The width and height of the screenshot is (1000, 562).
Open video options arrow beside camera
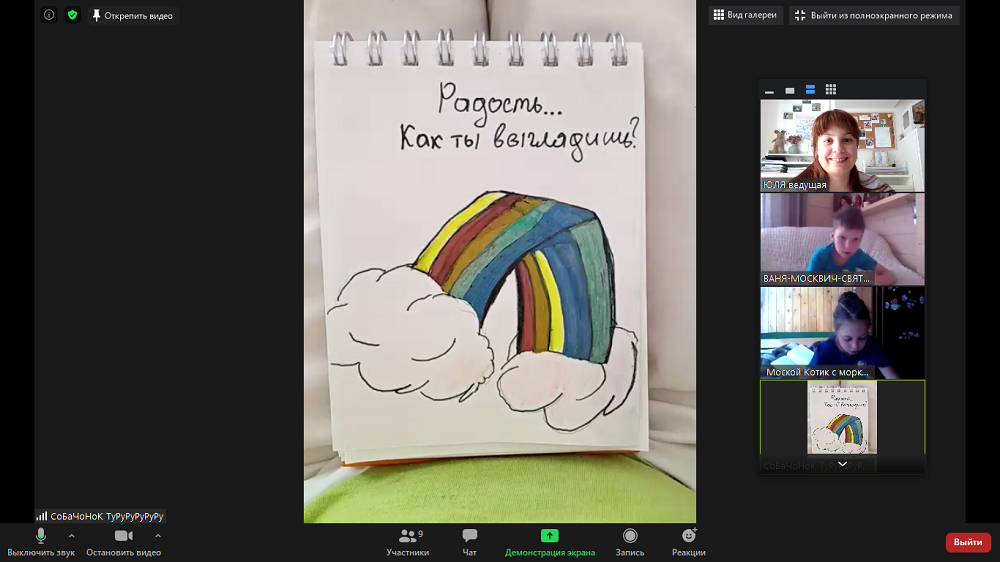158,536
